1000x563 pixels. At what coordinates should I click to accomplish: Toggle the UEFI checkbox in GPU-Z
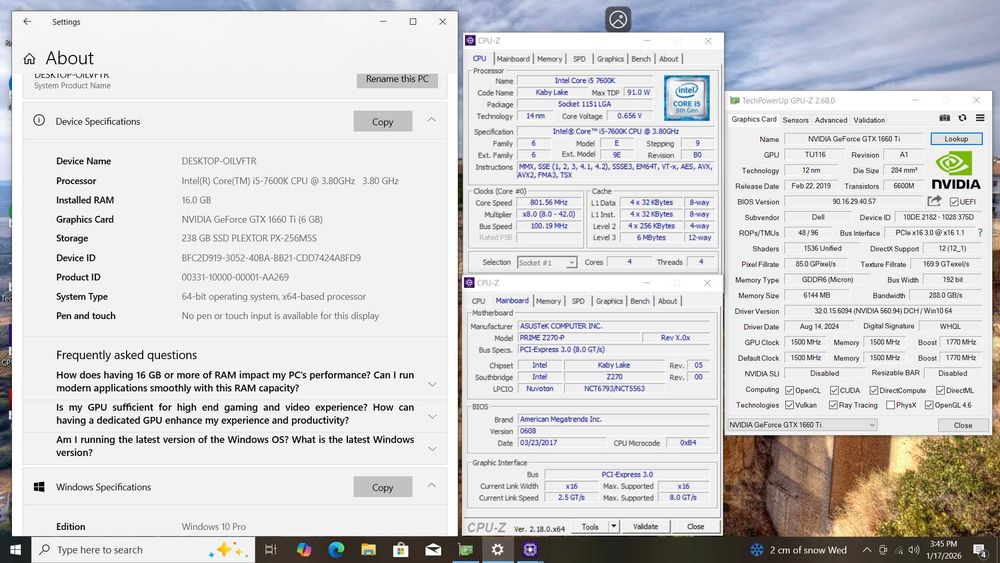[x=954, y=201]
